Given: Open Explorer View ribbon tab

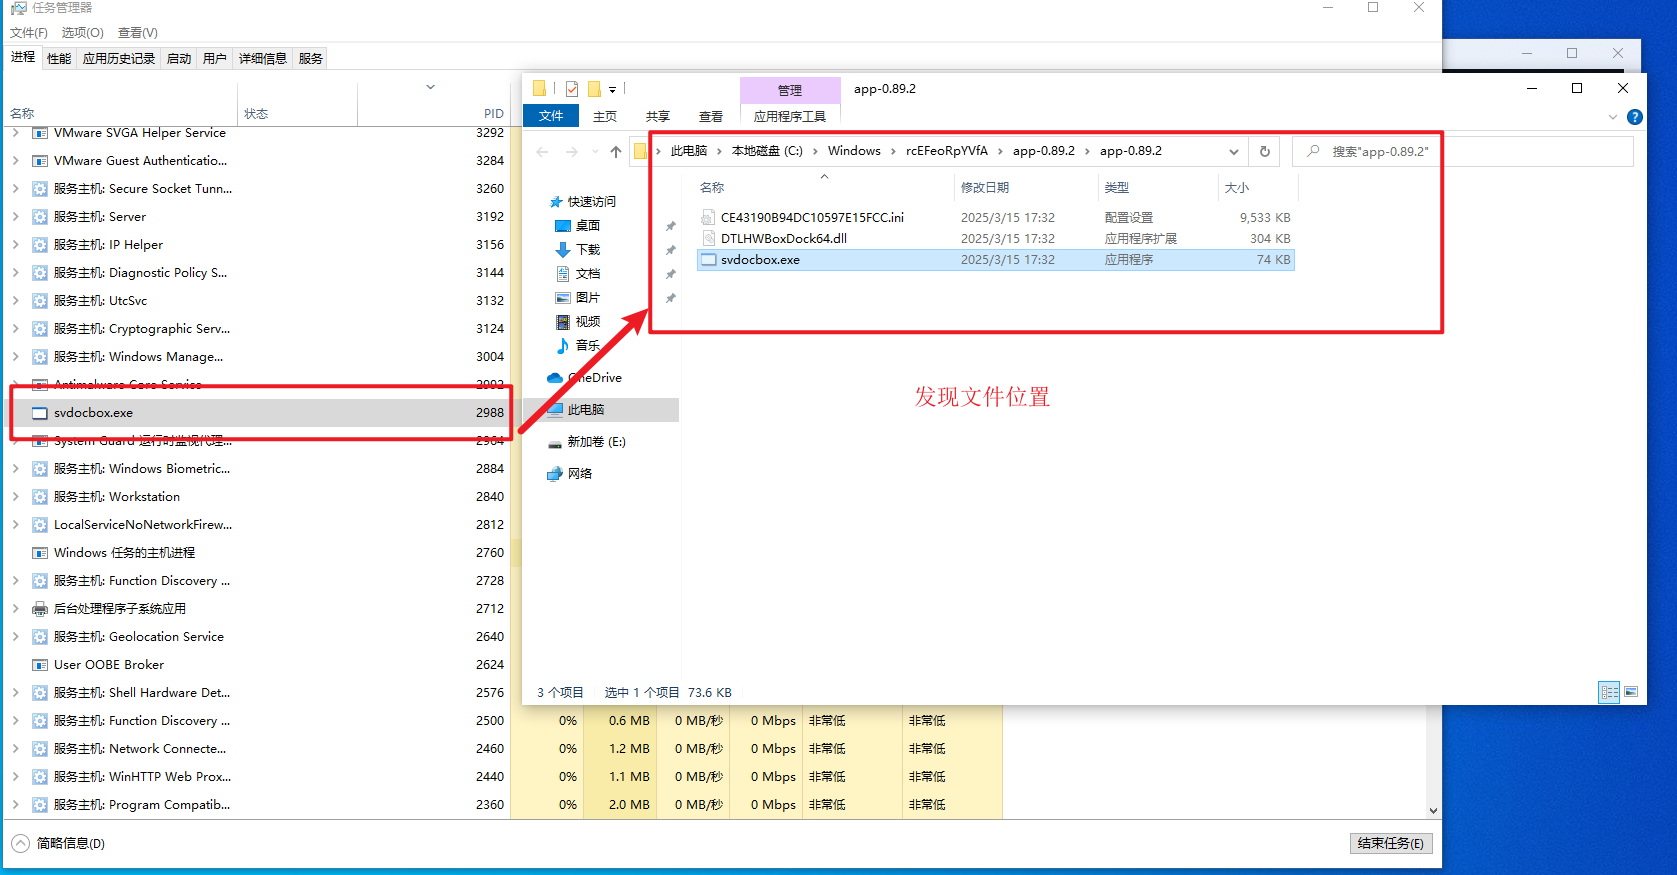Looking at the screenshot, I should click(x=711, y=116).
